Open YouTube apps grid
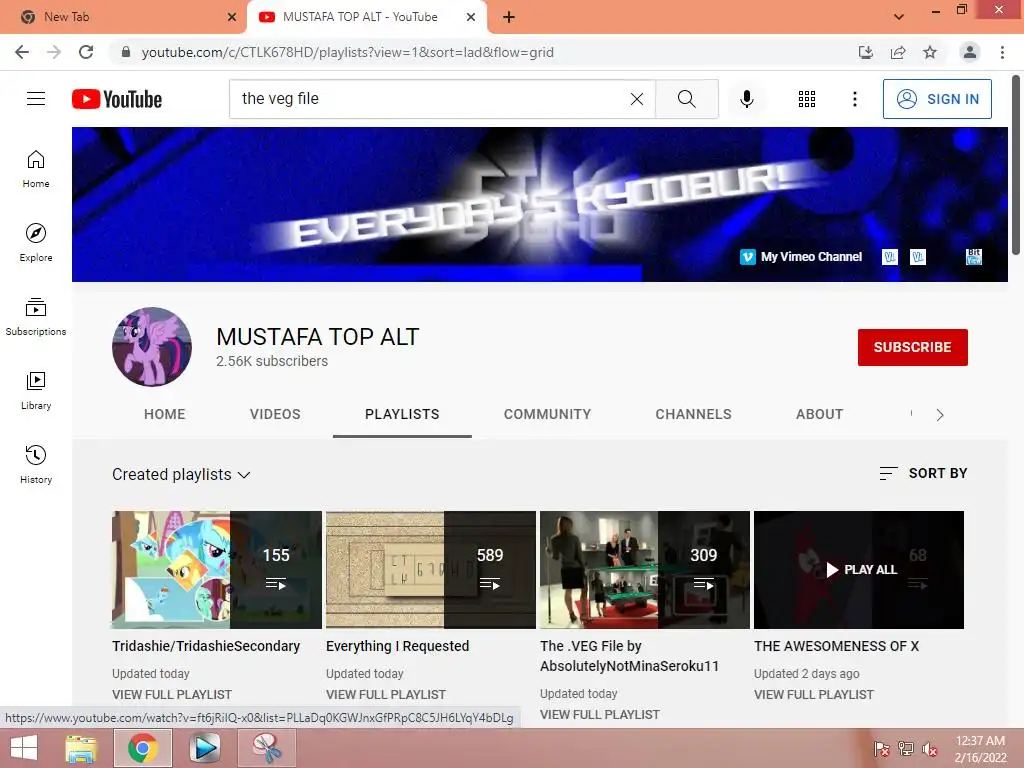This screenshot has width=1024, height=768. [x=807, y=99]
